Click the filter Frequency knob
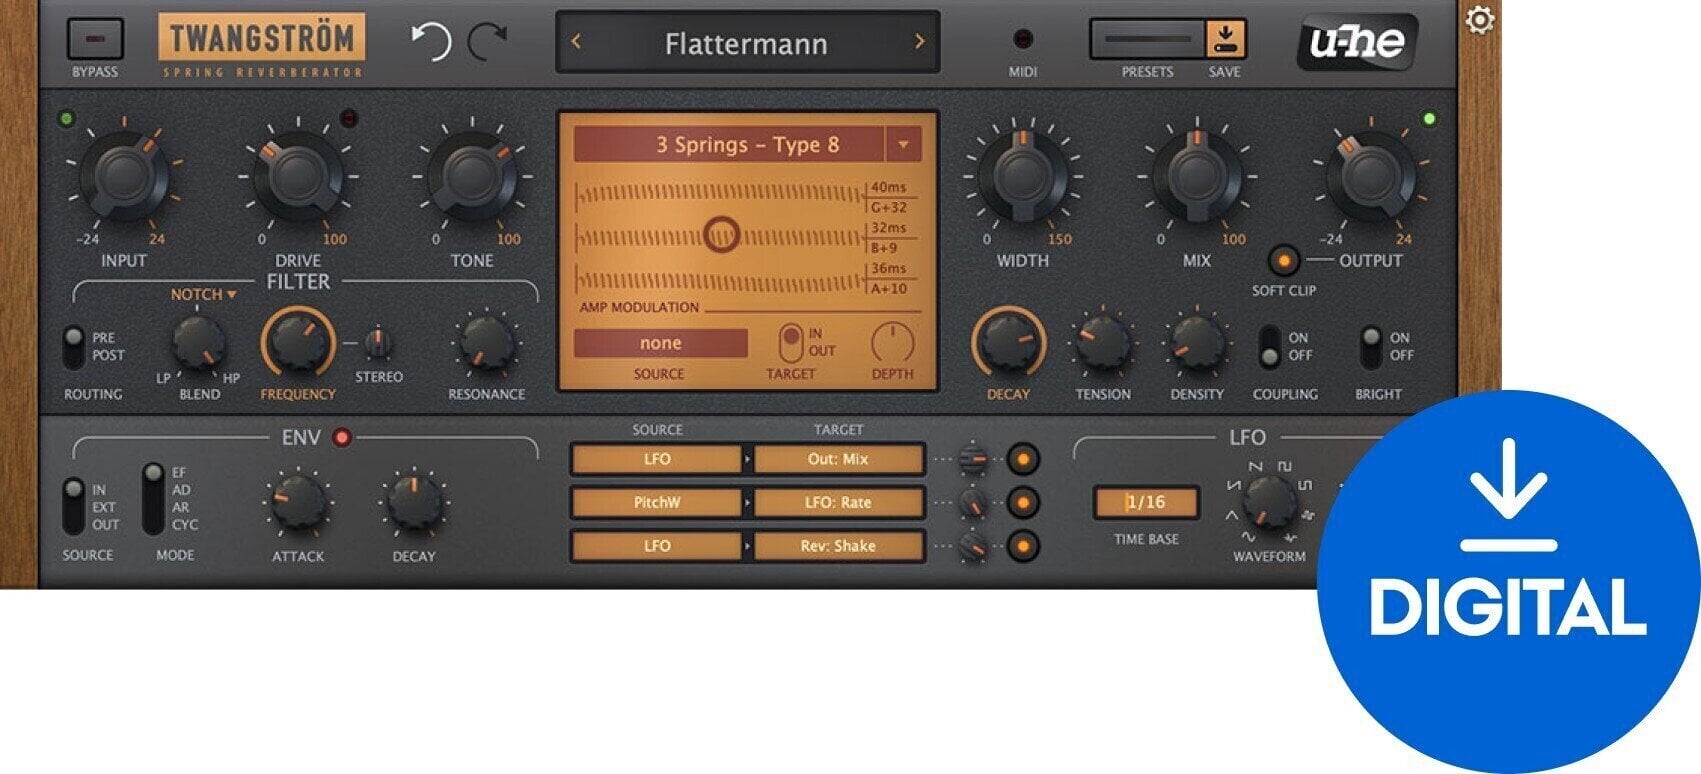Image resolution: width=1701 pixels, height=774 pixels. [298, 342]
